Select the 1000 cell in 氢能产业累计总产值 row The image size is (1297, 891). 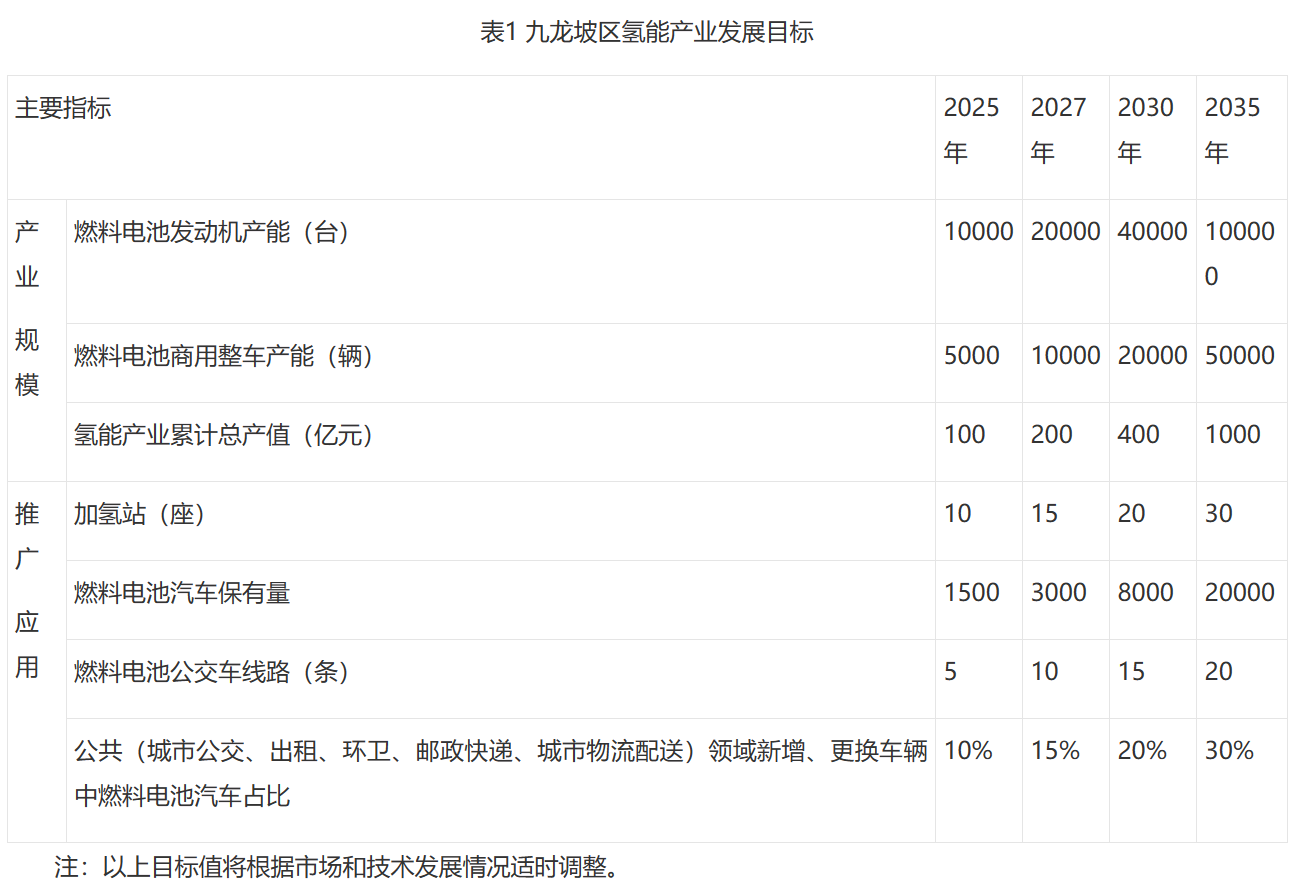(x=1241, y=442)
